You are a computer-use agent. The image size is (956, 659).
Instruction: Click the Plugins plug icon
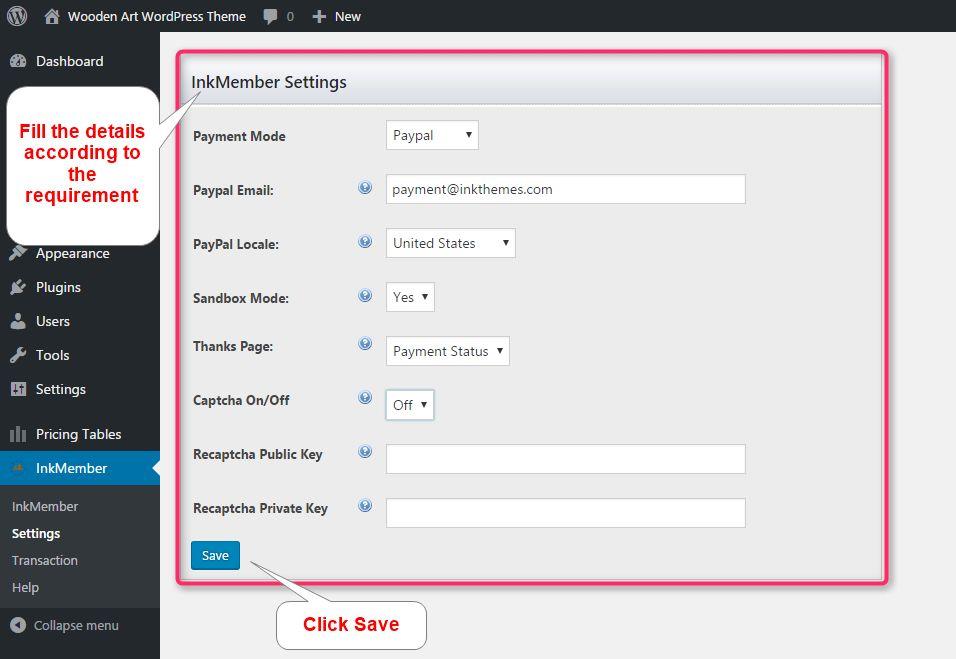click(18, 287)
